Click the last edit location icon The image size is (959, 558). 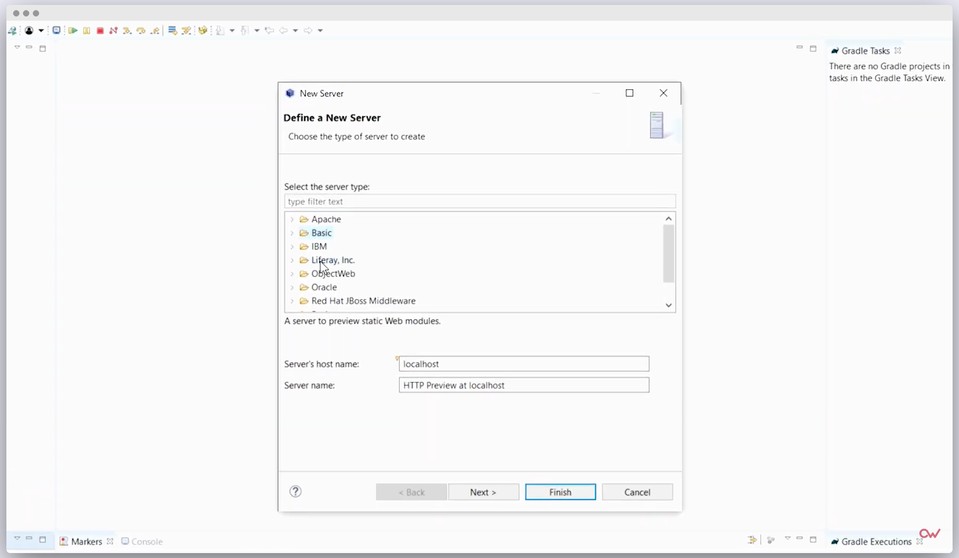pyautogui.click(x=270, y=31)
